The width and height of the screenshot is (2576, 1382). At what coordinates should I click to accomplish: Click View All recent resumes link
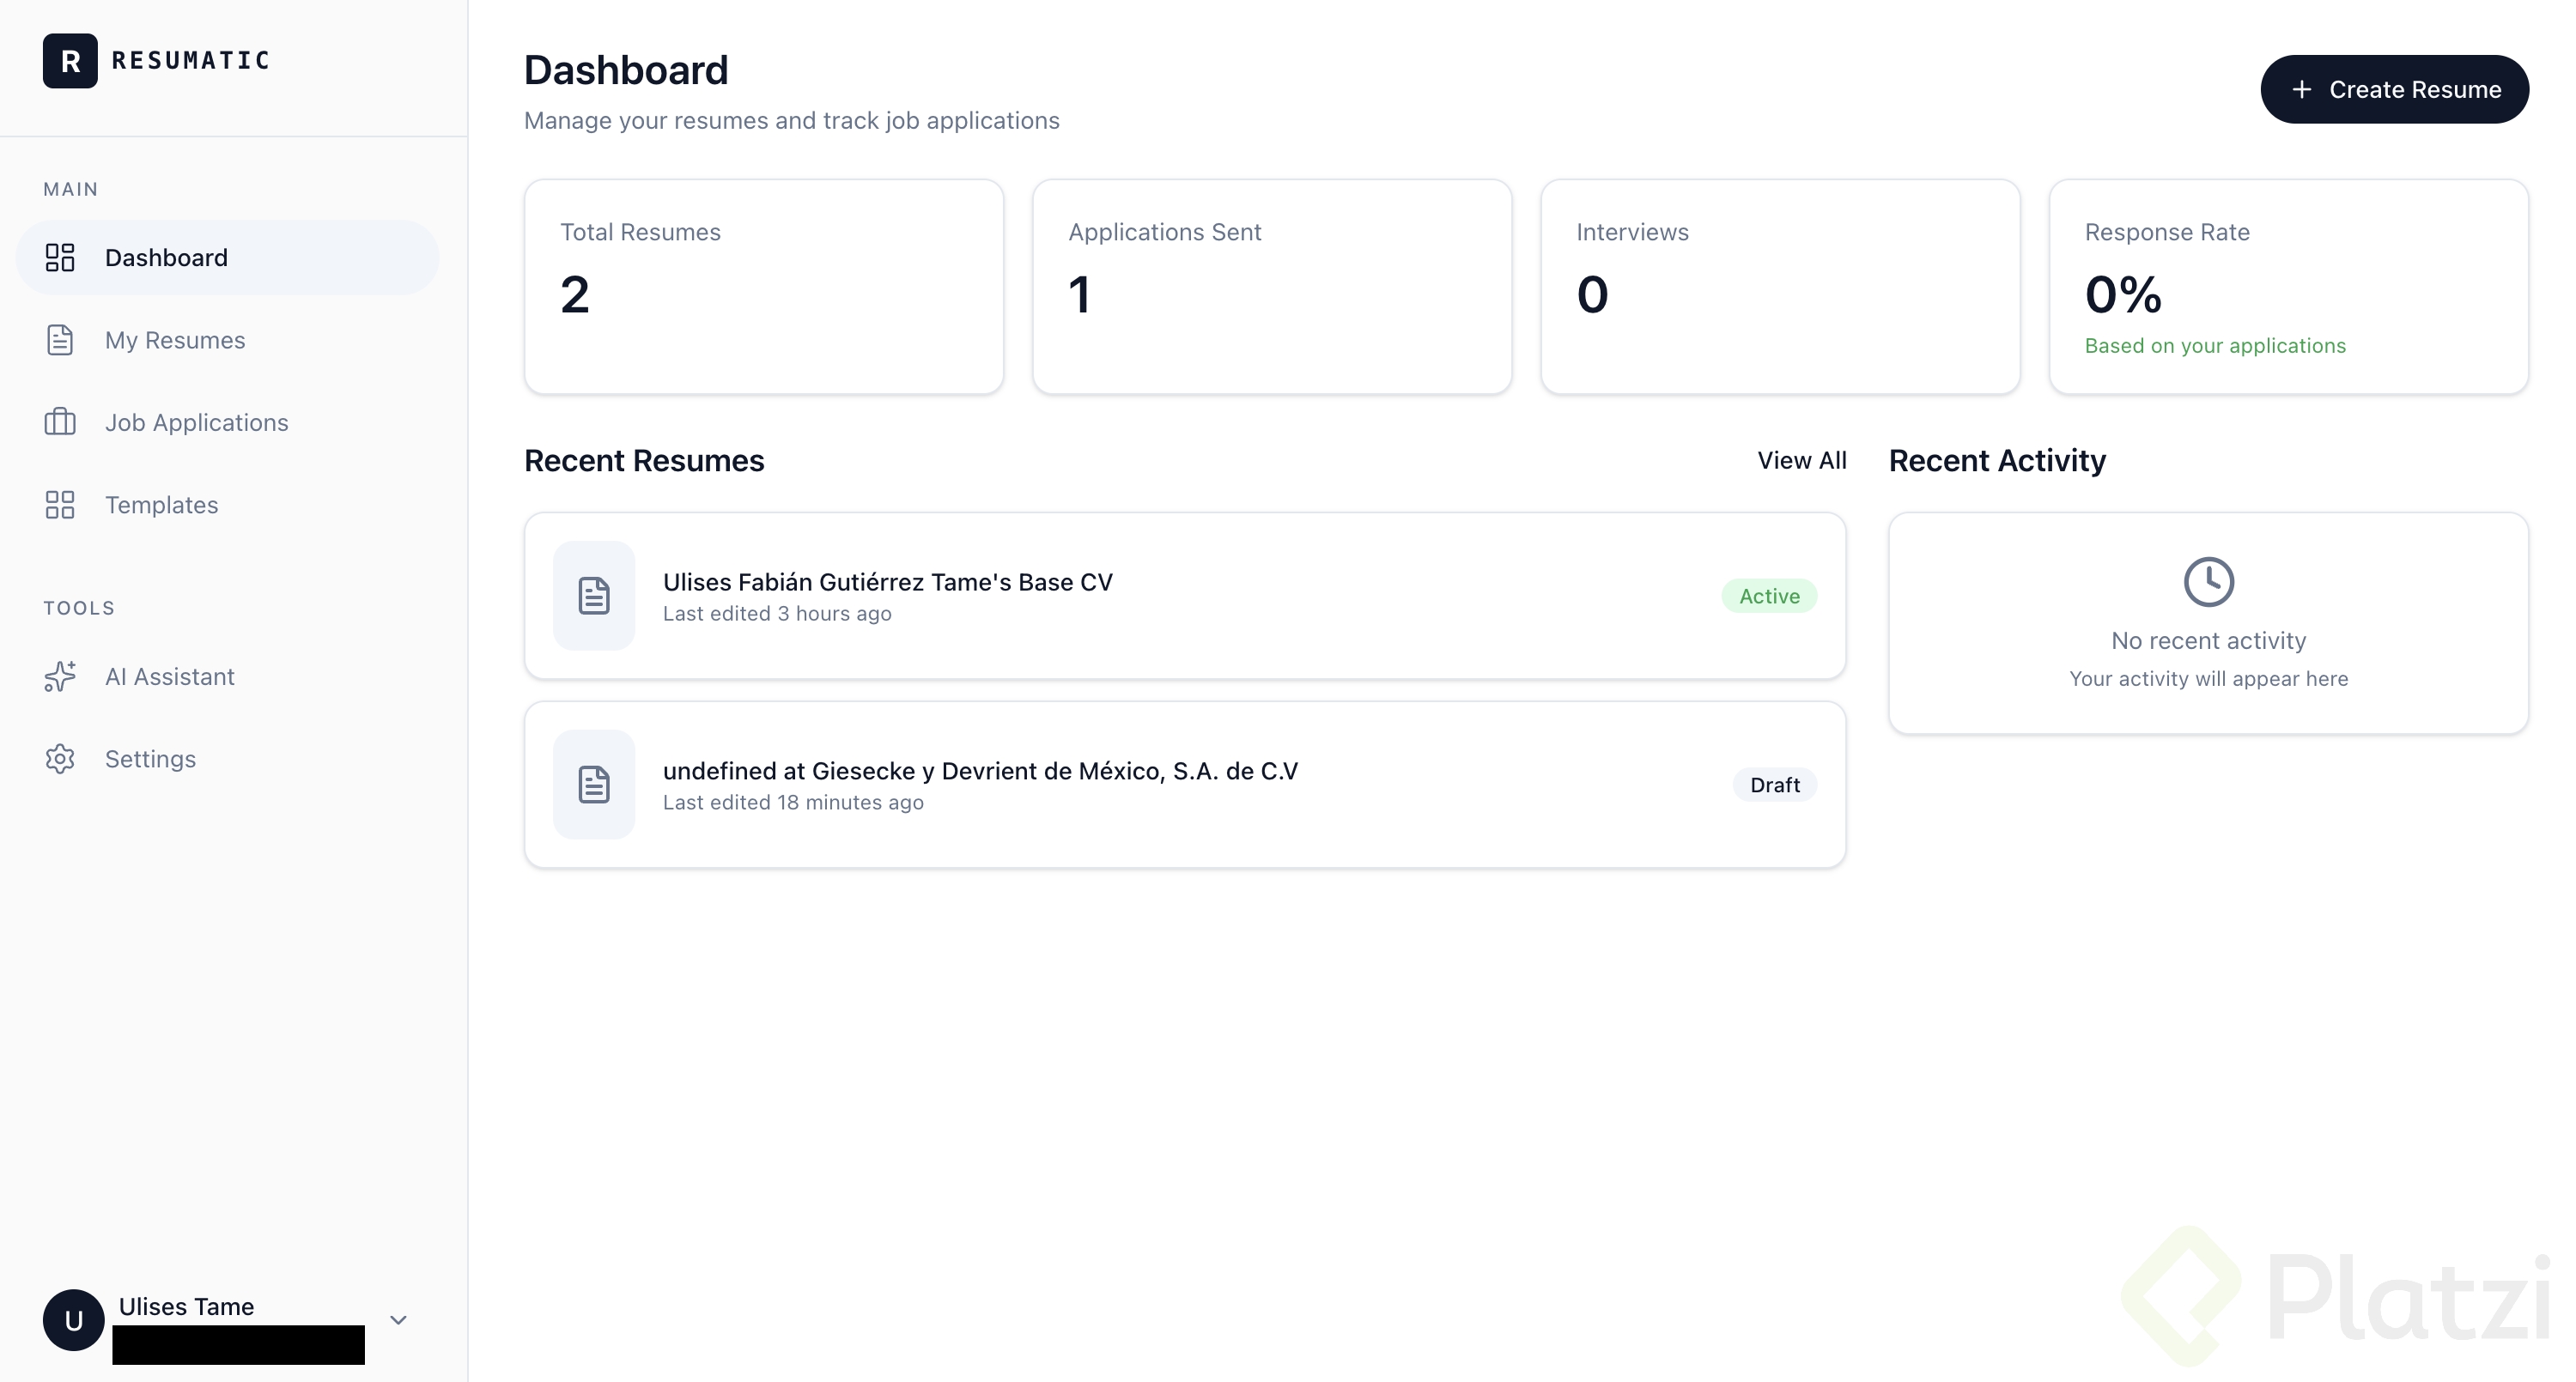pos(1801,460)
